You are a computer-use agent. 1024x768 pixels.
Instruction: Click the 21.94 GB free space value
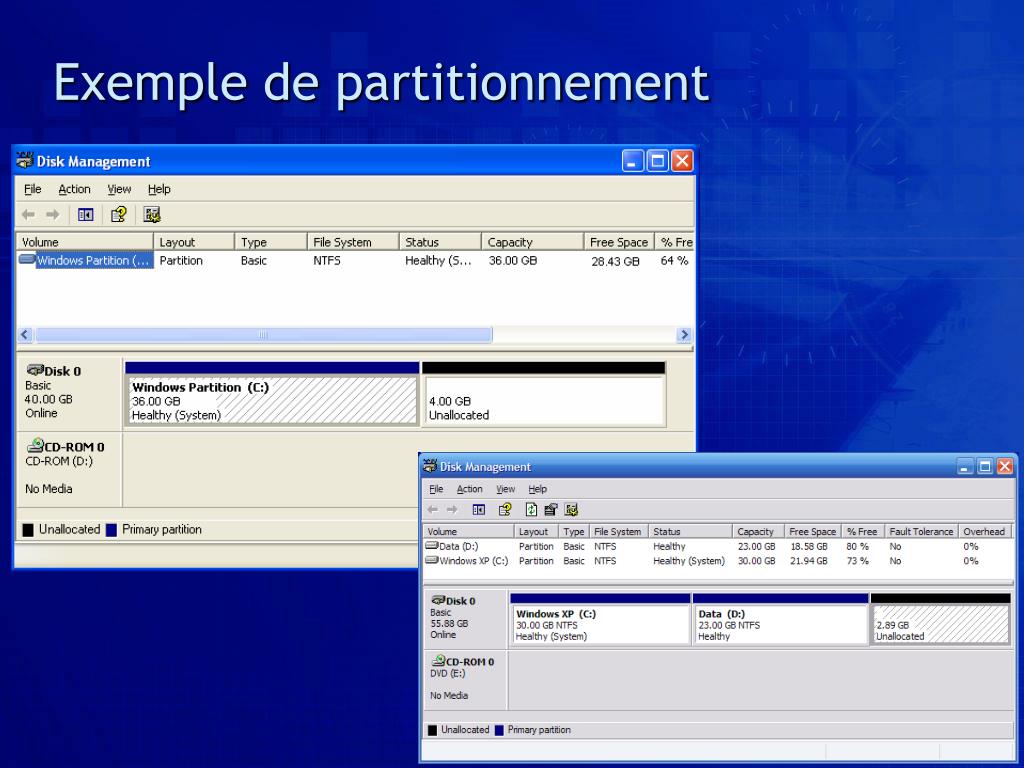(x=809, y=561)
